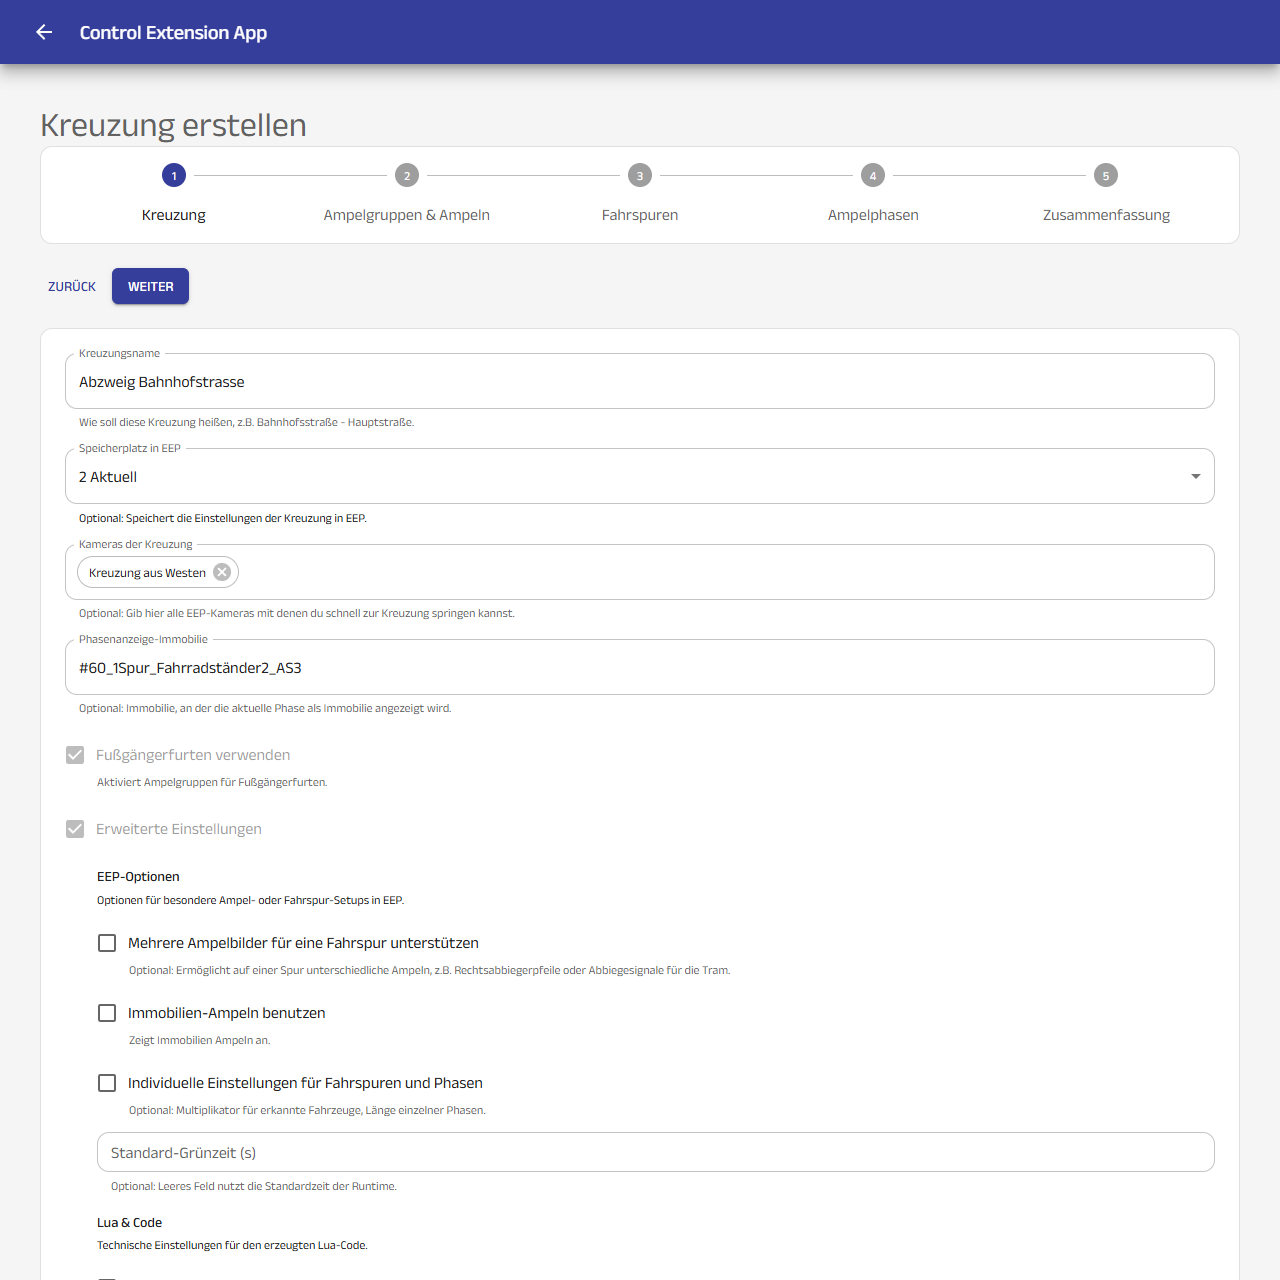
Task: Click step 2 circle icon
Action: point(407,175)
